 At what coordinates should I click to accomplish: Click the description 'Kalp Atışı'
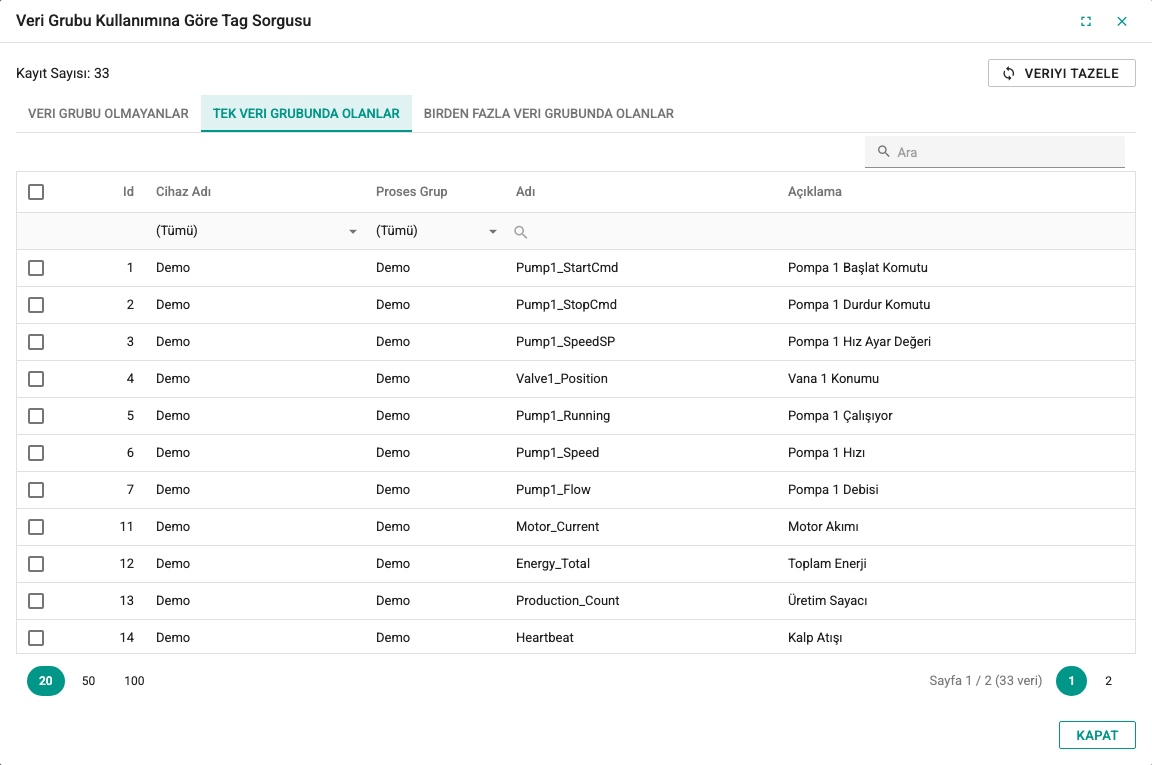point(815,638)
